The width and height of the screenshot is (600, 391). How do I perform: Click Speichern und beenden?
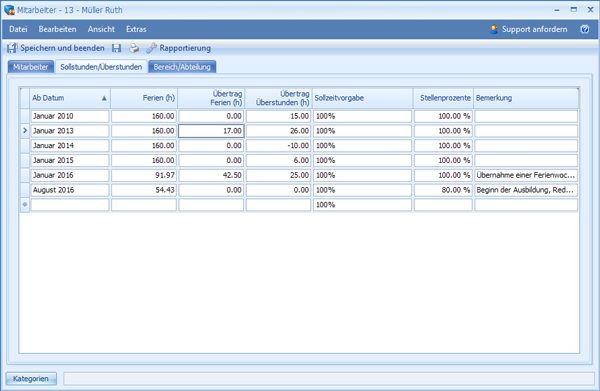[56, 48]
